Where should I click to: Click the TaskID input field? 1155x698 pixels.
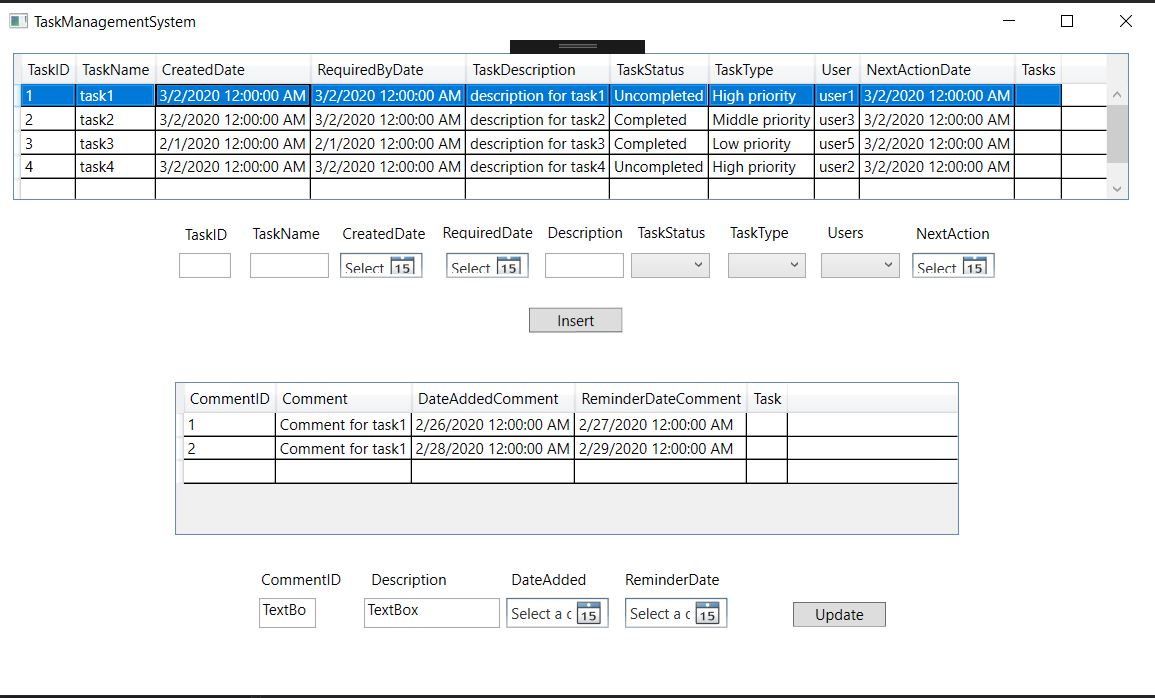[204, 265]
